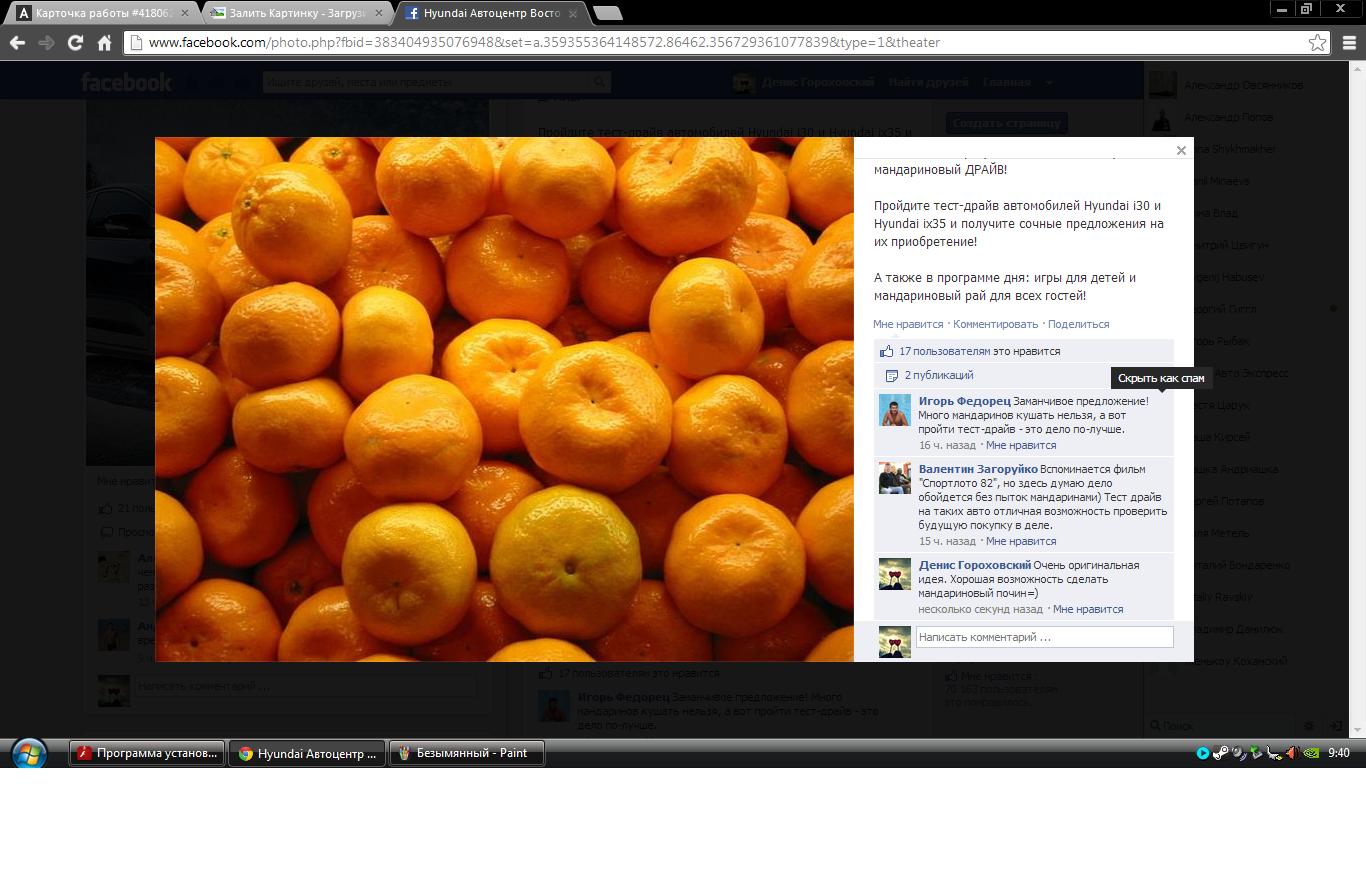Like the photo via Мне нравится link
This screenshot has height=878, width=1366.
pyautogui.click(x=908, y=324)
